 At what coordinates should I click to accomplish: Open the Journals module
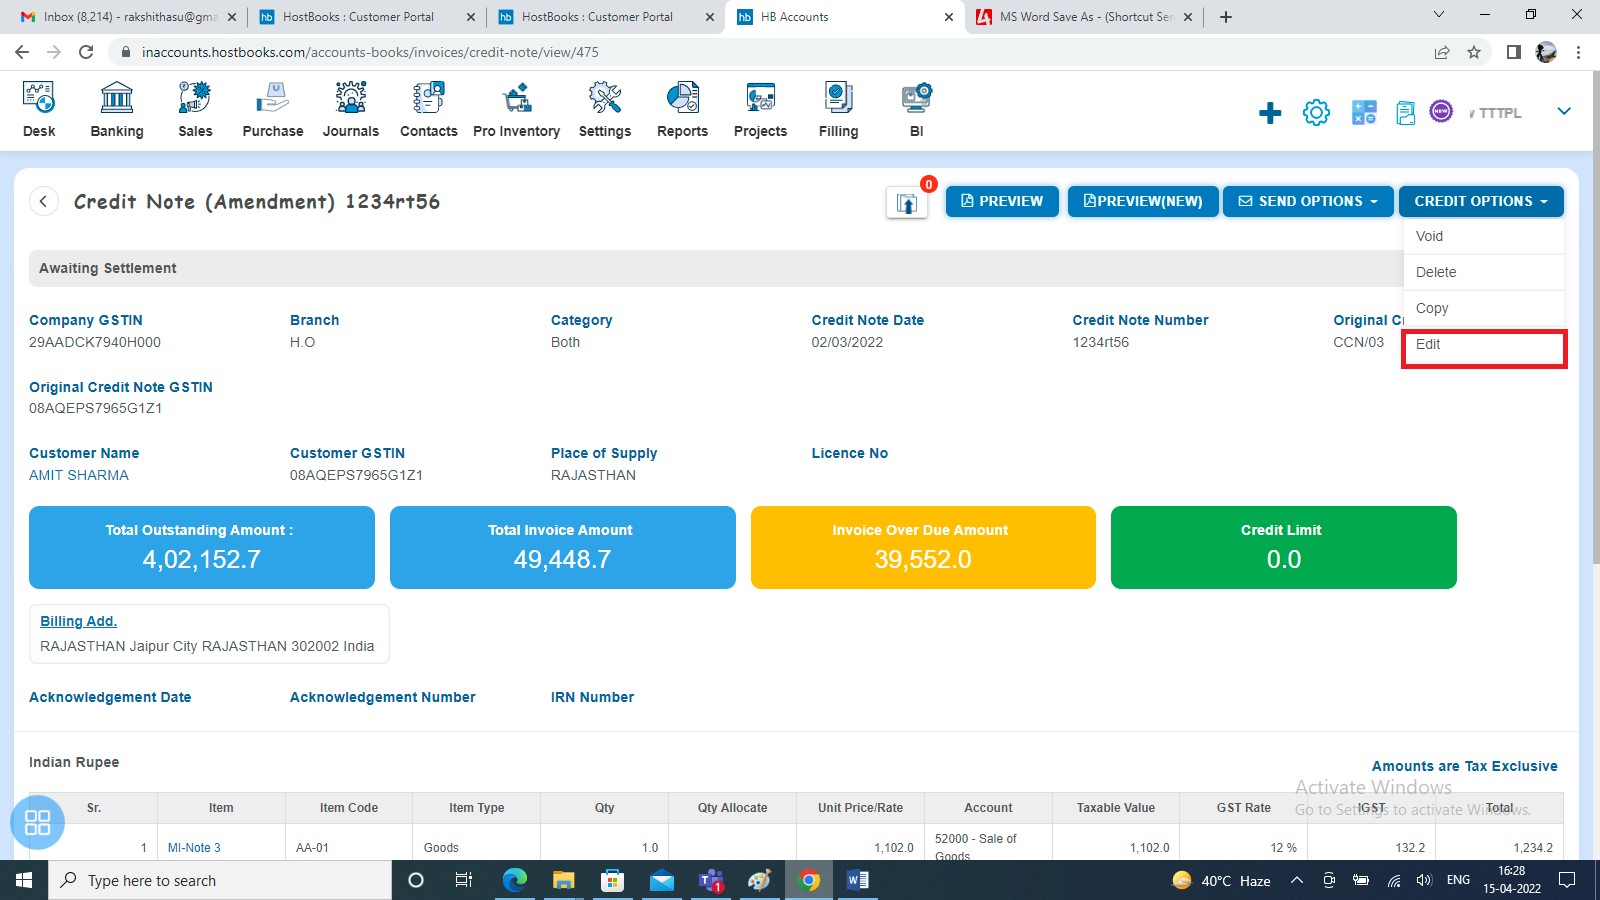click(351, 110)
